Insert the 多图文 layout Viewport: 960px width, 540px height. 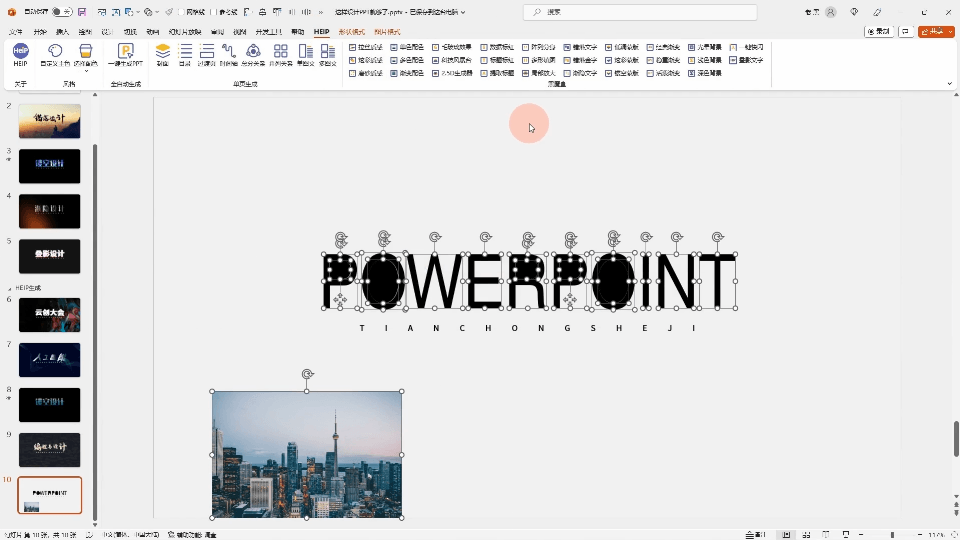click(328, 54)
